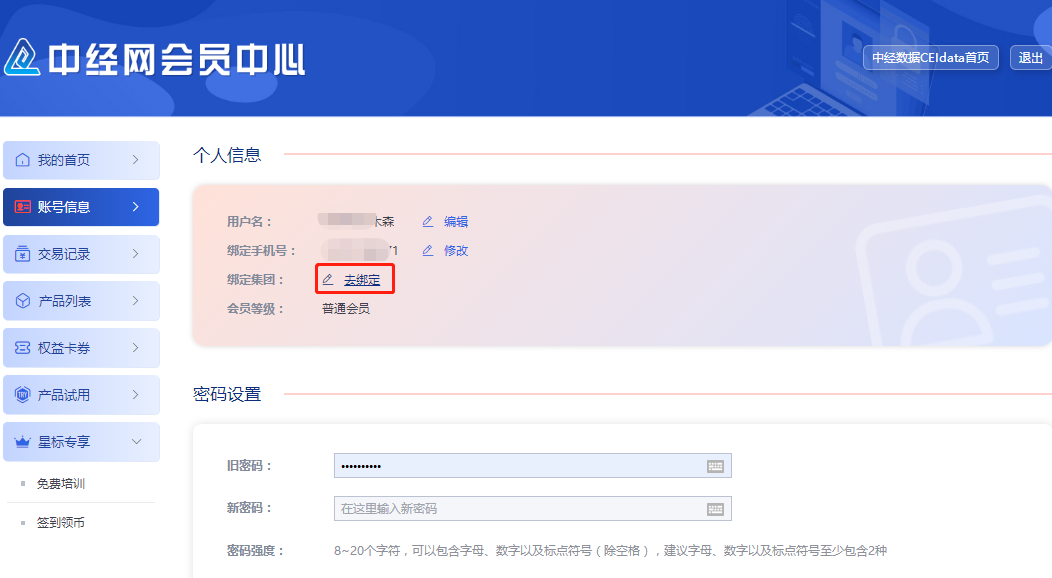Expand 交易记录 with its arrow
Screen dimensions: 1052x578
pos(136,254)
